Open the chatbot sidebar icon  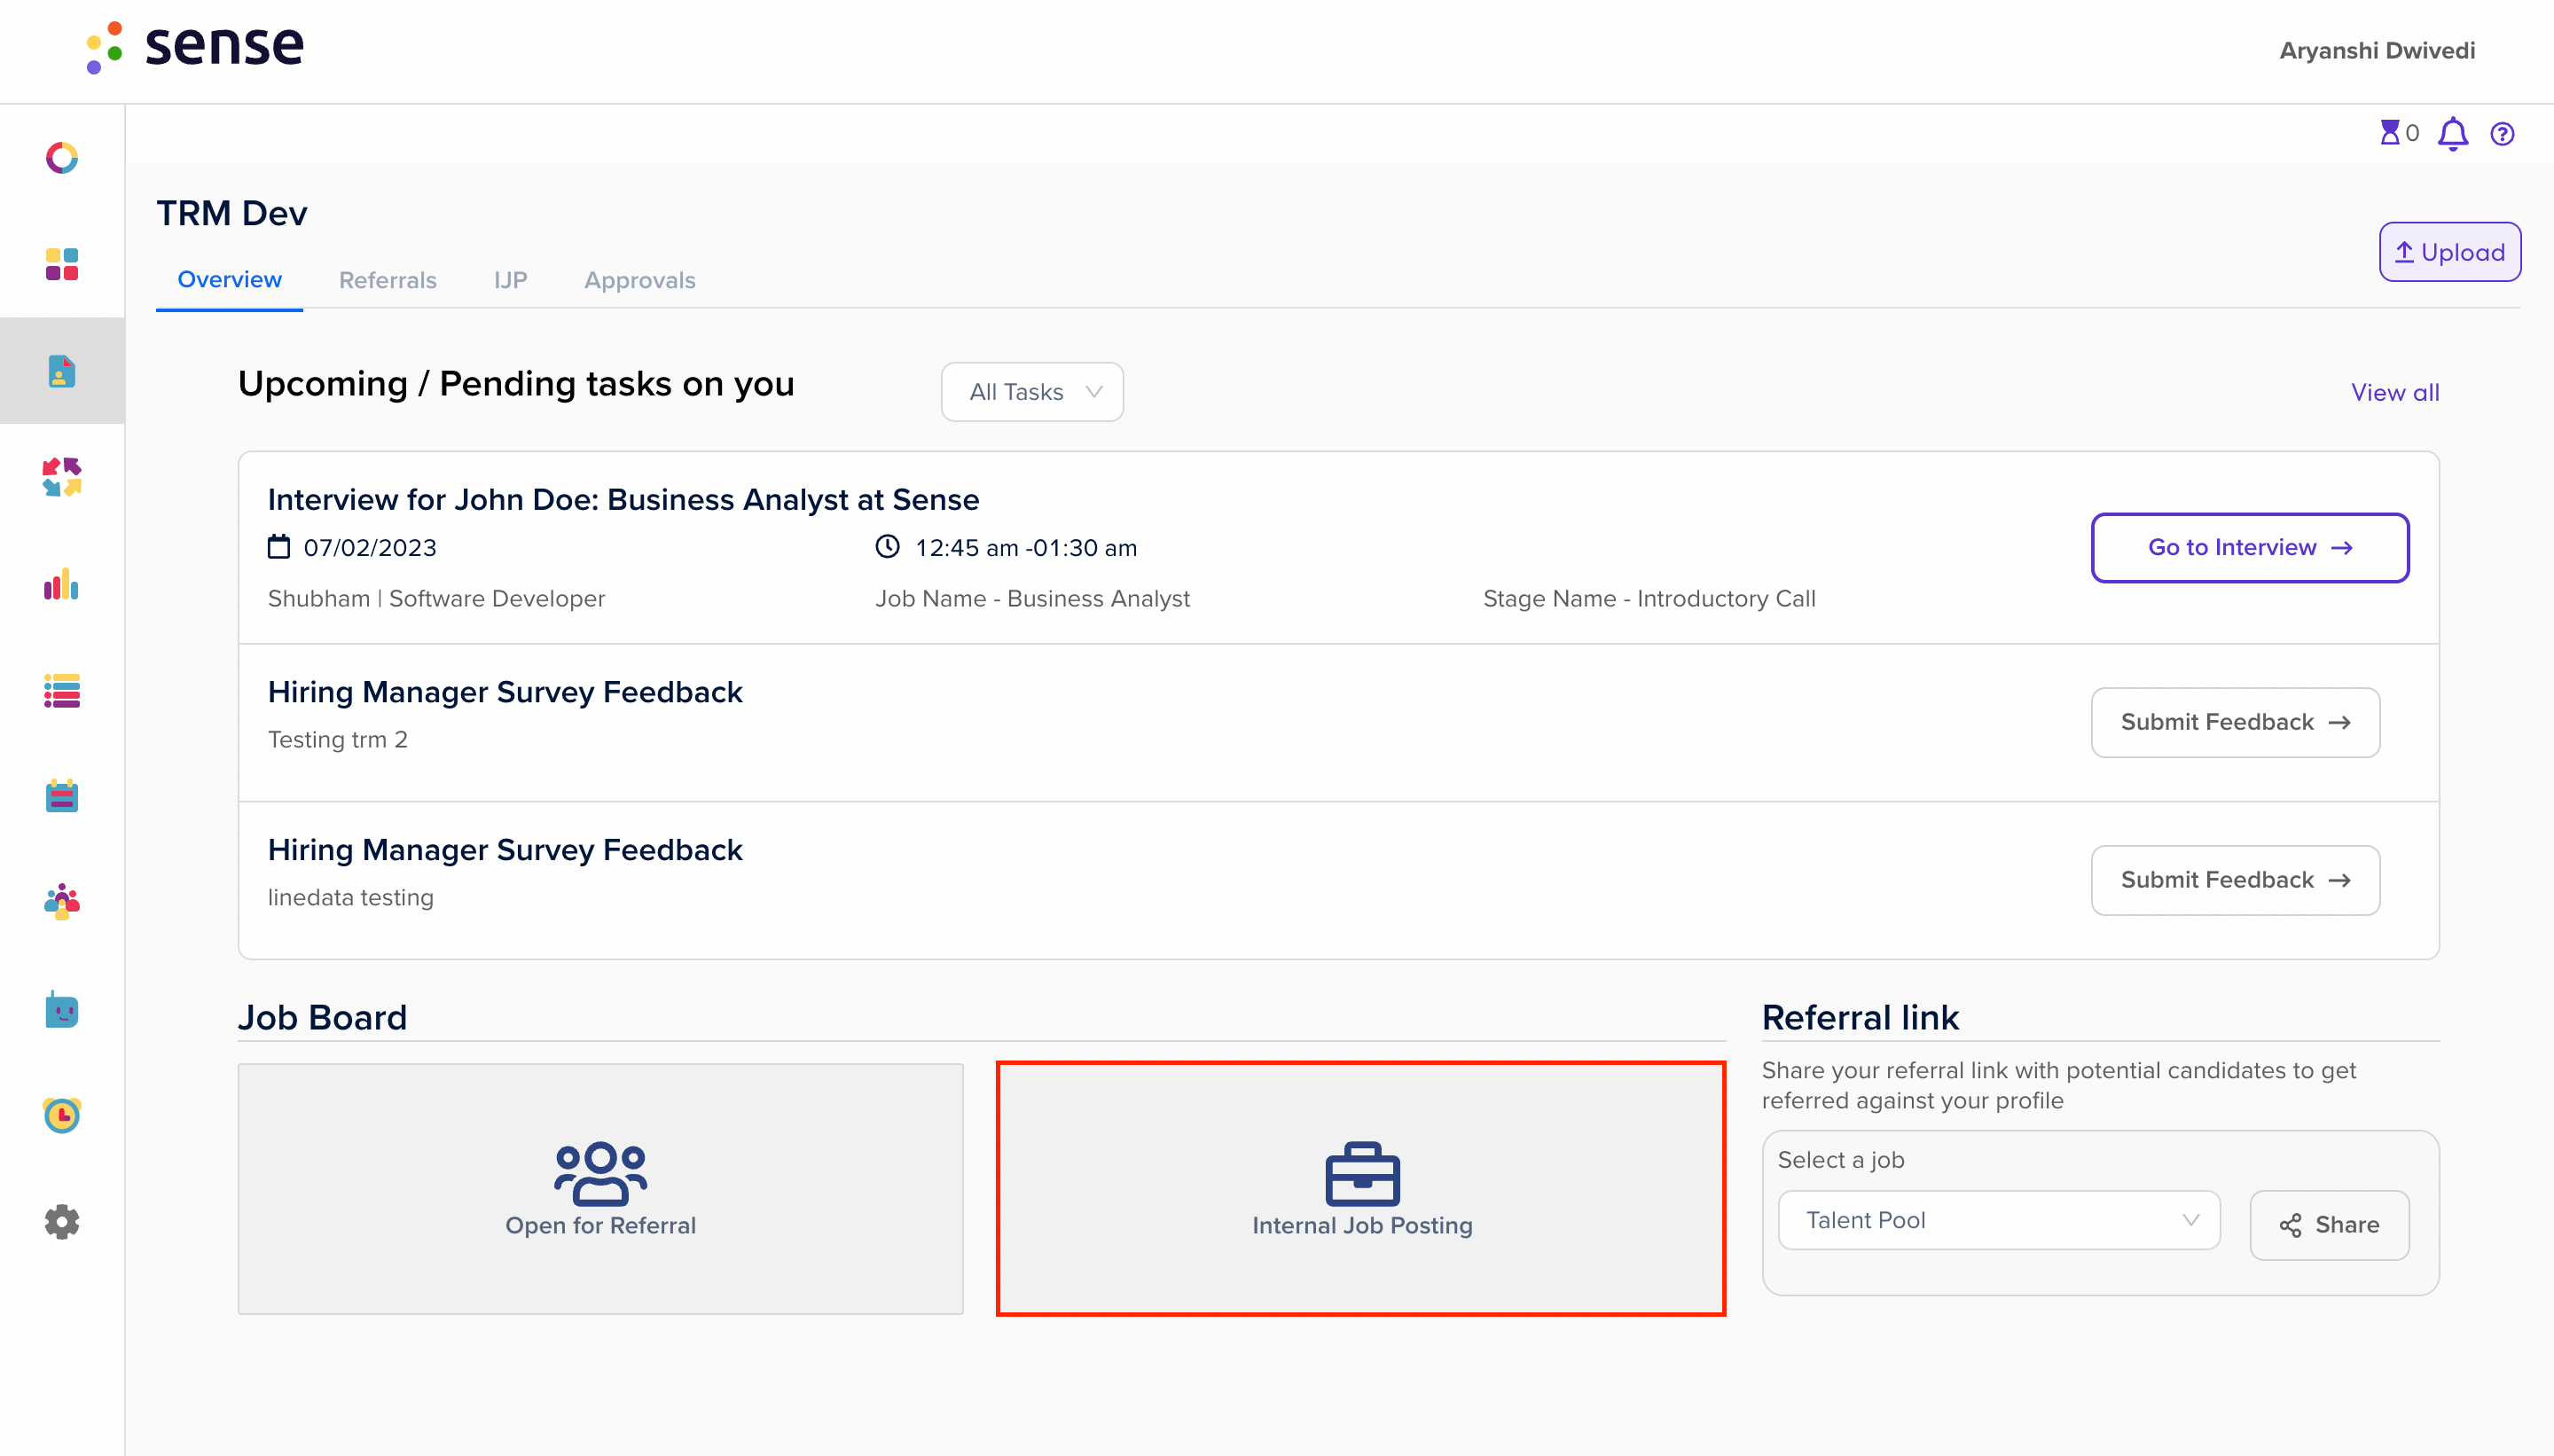62,1010
